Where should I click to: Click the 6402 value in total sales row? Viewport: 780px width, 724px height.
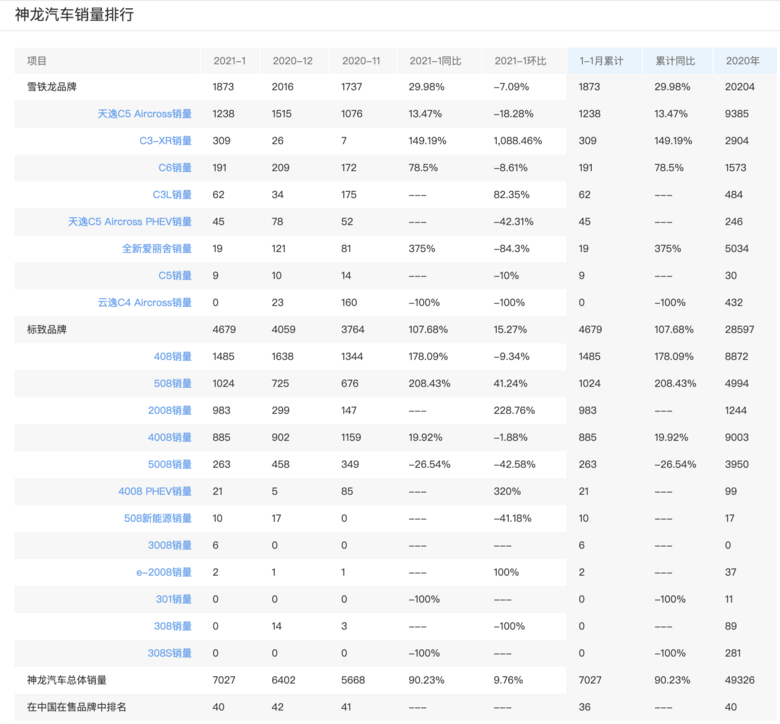[x=283, y=680]
